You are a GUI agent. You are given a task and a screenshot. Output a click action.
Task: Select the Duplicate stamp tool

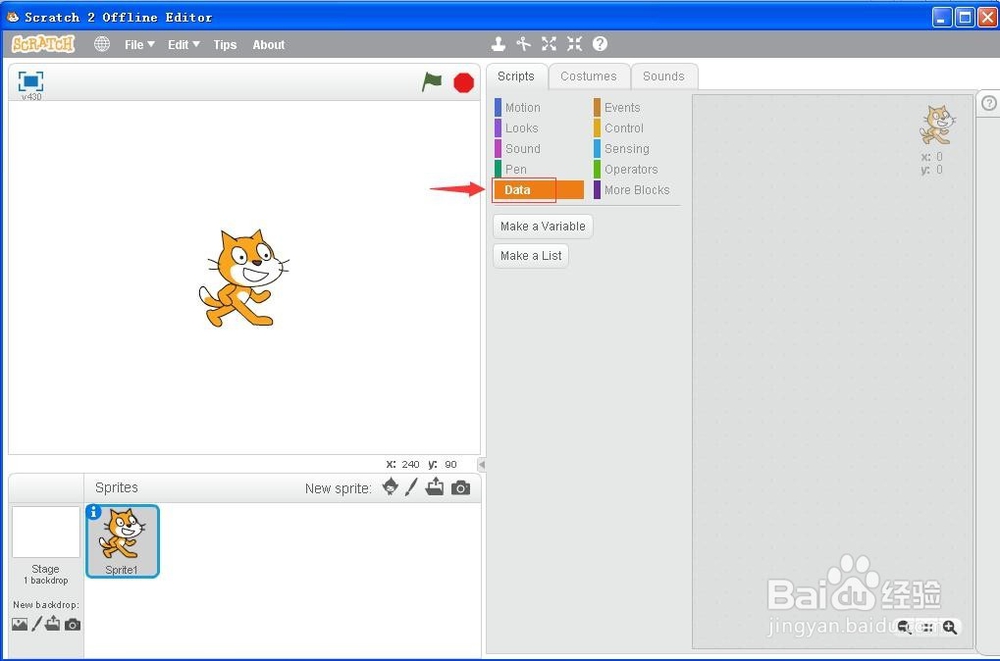[498, 44]
